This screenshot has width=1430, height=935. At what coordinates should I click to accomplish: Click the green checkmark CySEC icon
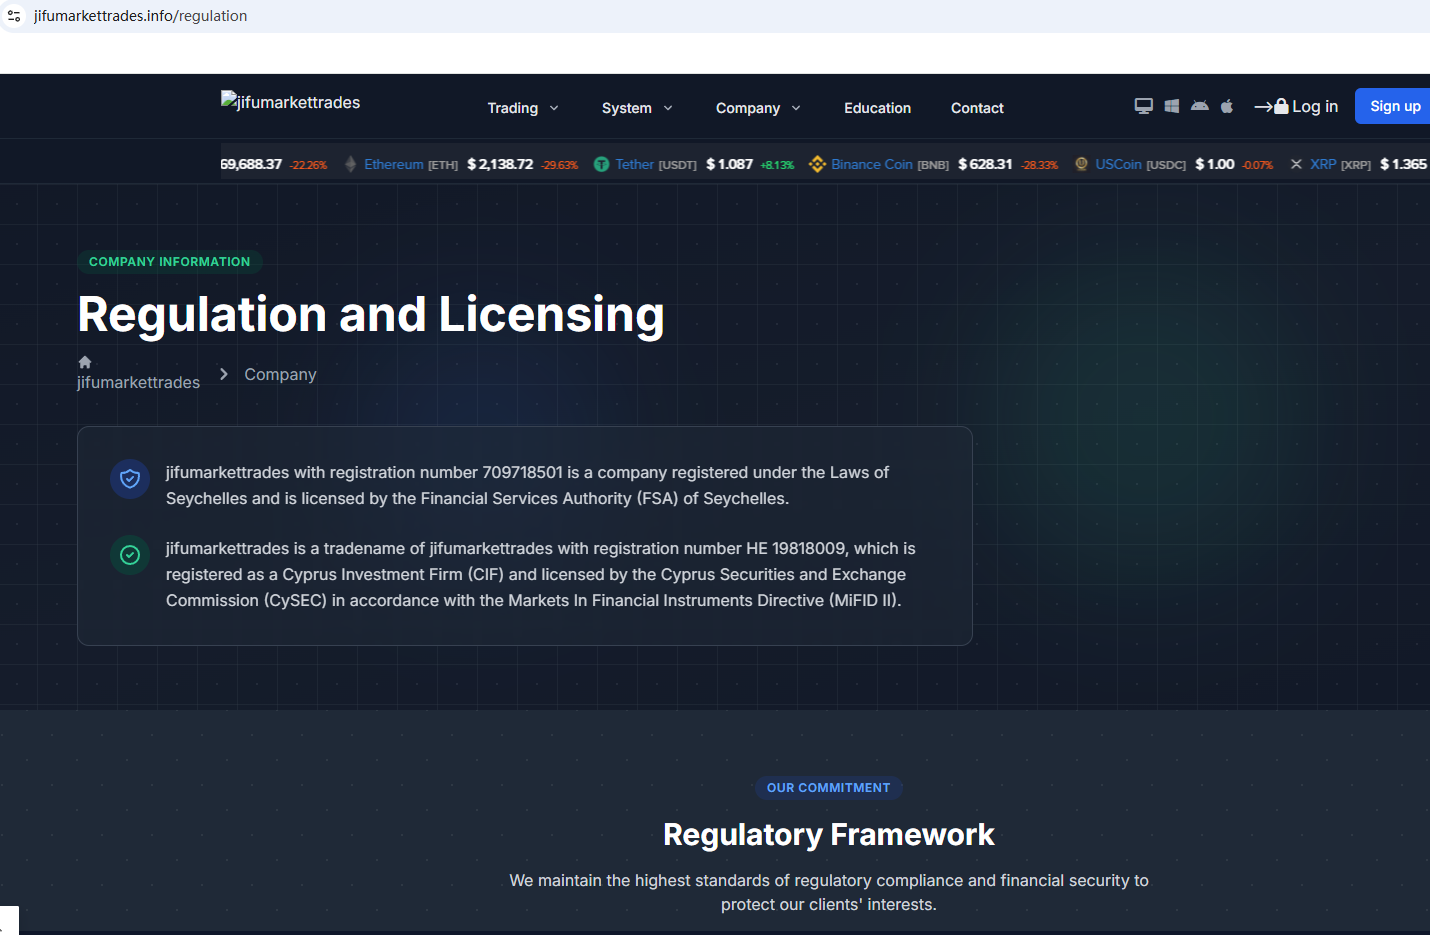[130, 555]
